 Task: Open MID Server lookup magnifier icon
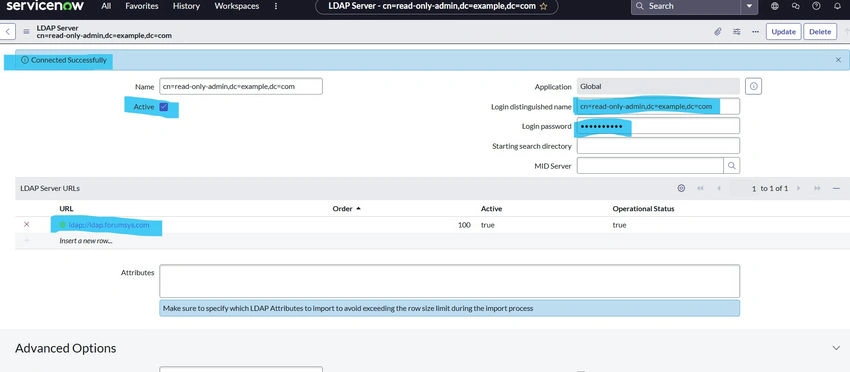coord(732,166)
